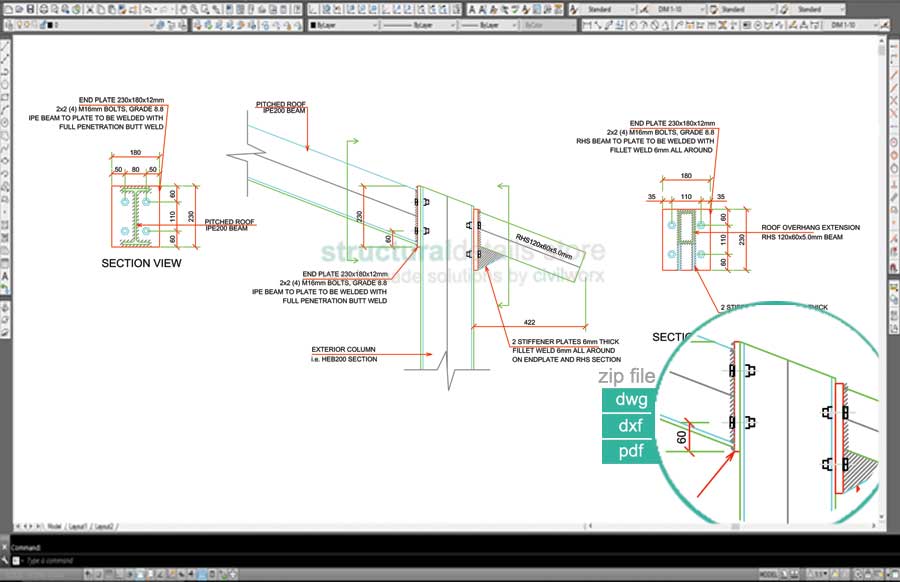Save the drawing using the Save icon

(x=31, y=9)
